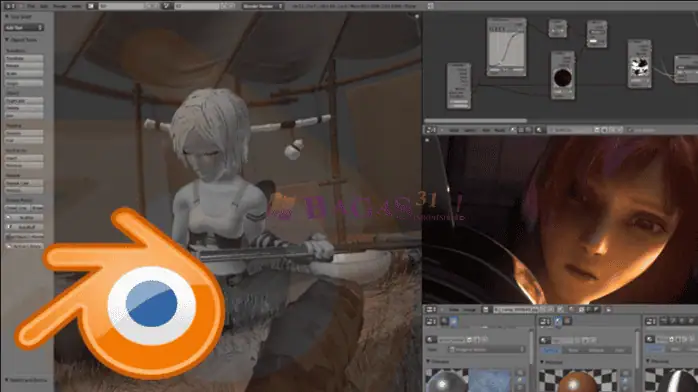698x392 pixels.
Task: Collapse Preview section in texture properties panel
Action: [x=428, y=362]
